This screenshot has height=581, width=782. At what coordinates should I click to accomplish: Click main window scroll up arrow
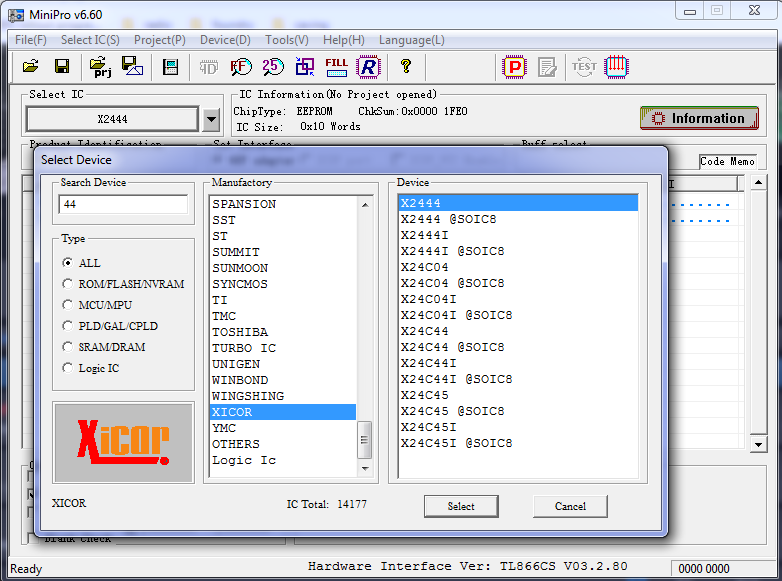point(759,183)
